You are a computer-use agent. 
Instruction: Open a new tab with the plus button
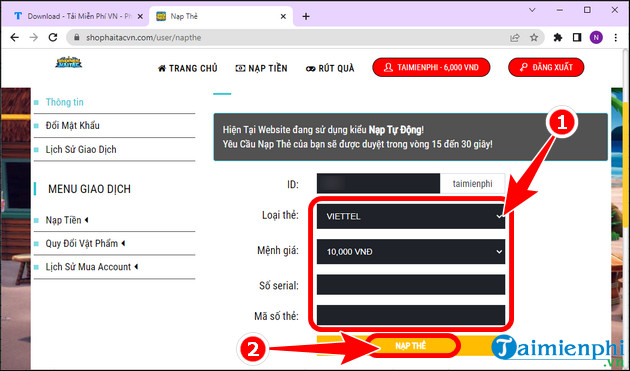pos(306,16)
